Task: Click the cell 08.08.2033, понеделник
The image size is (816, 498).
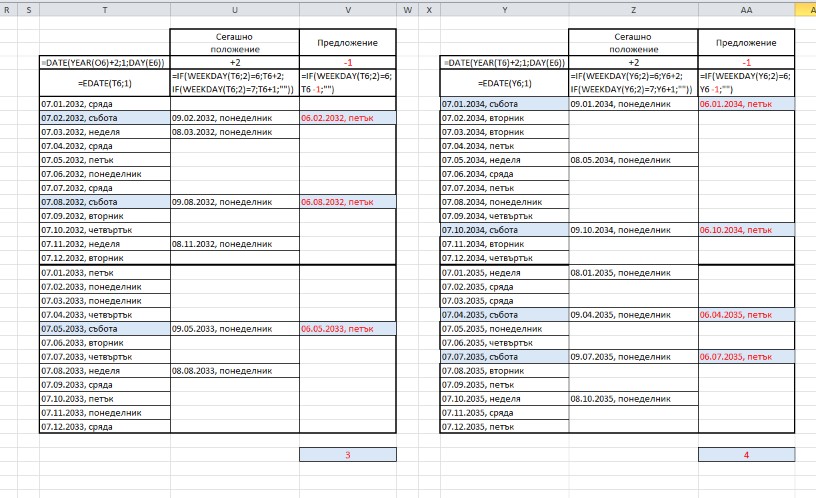Action: click(234, 370)
